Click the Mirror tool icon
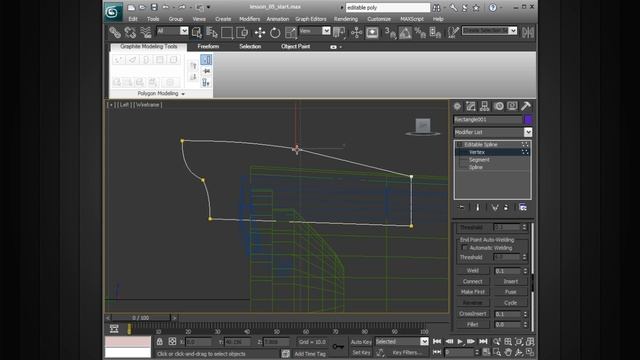 pos(527,32)
